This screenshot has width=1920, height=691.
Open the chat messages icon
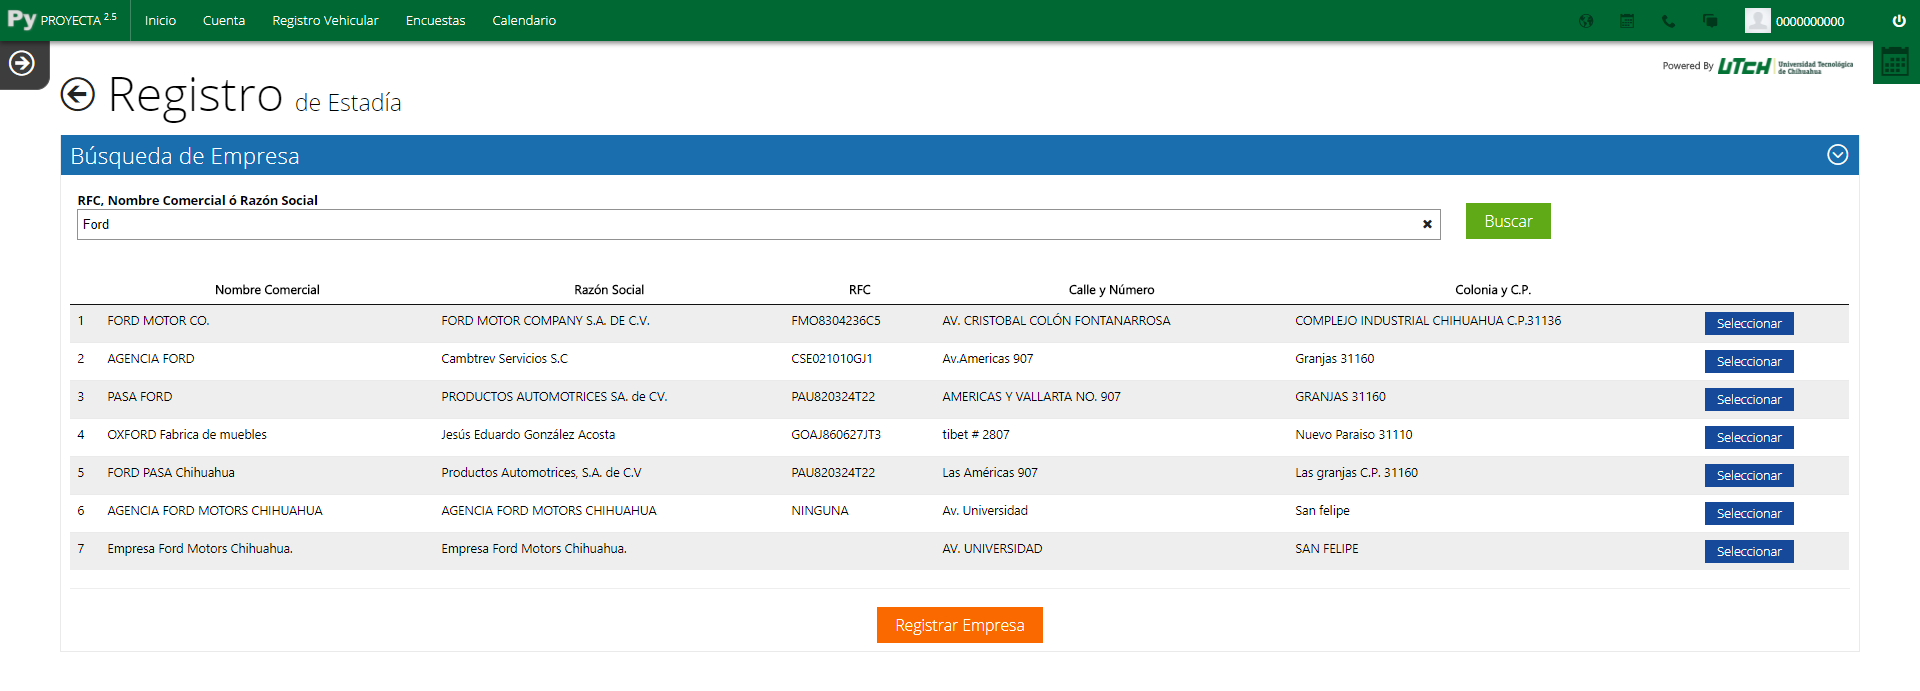(1710, 21)
